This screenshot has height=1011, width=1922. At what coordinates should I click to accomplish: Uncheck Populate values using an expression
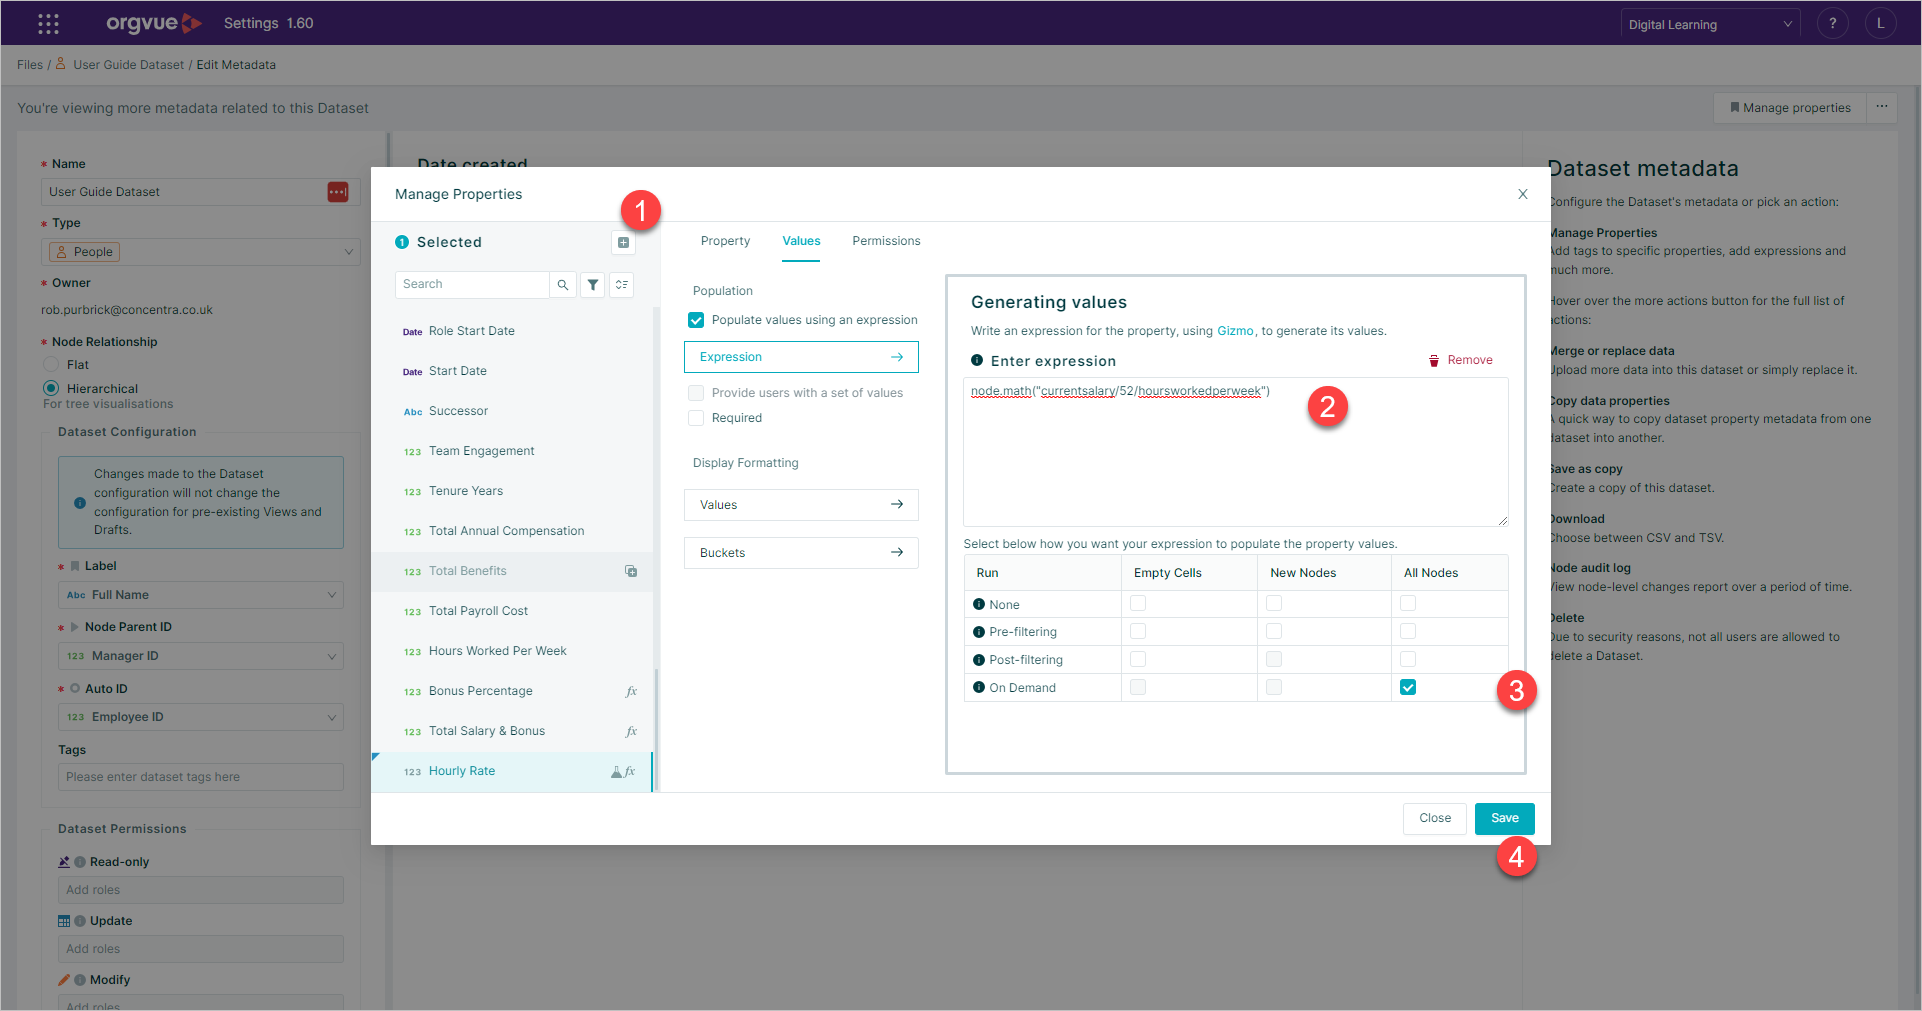pos(696,320)
